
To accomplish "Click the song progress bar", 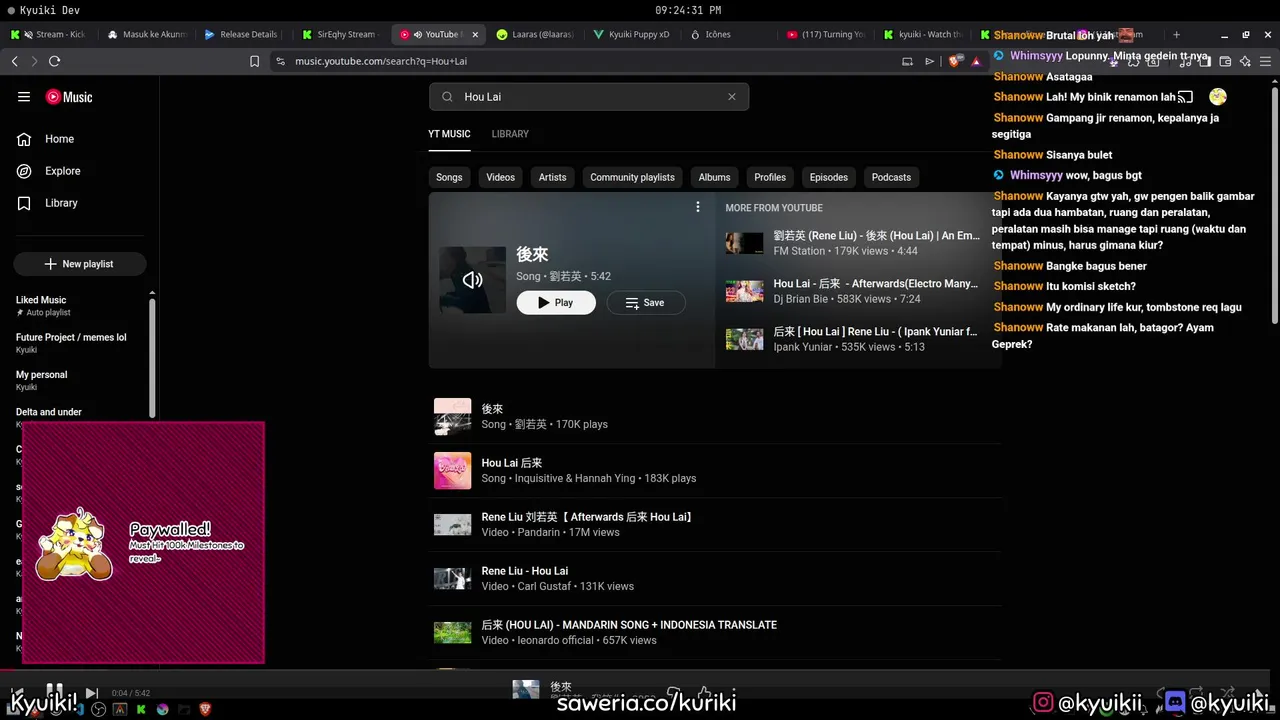I will coord(640,671).
